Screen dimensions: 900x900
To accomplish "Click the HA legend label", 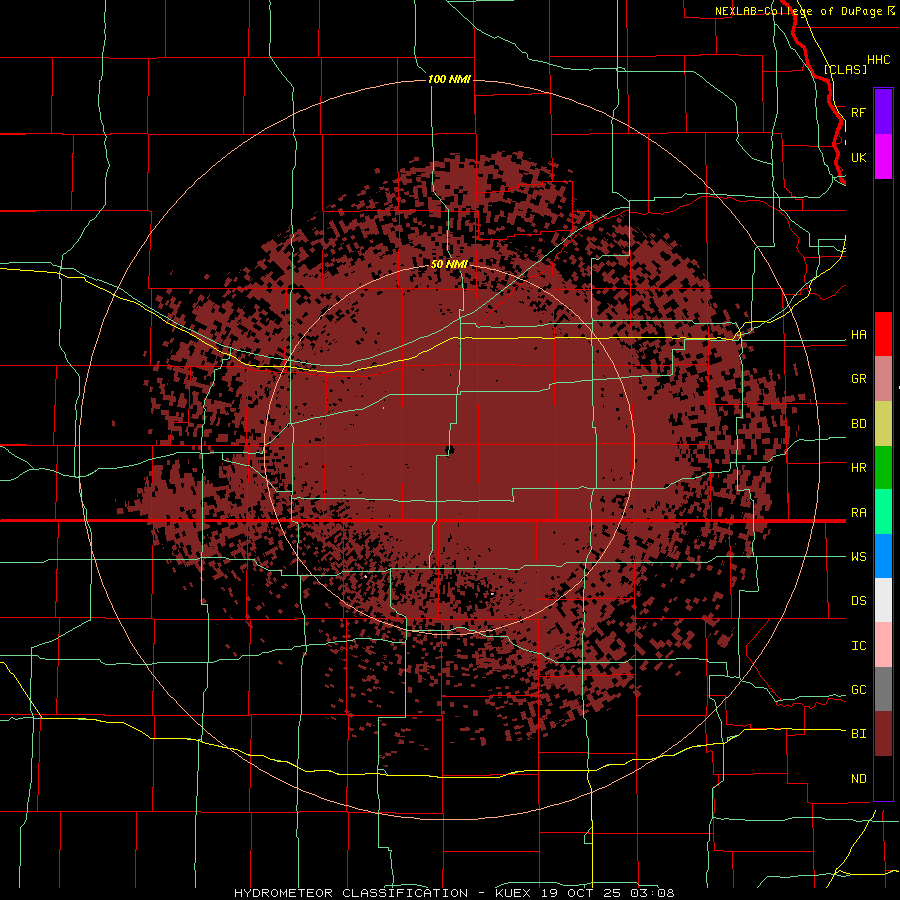I will [x=858, y=335].
